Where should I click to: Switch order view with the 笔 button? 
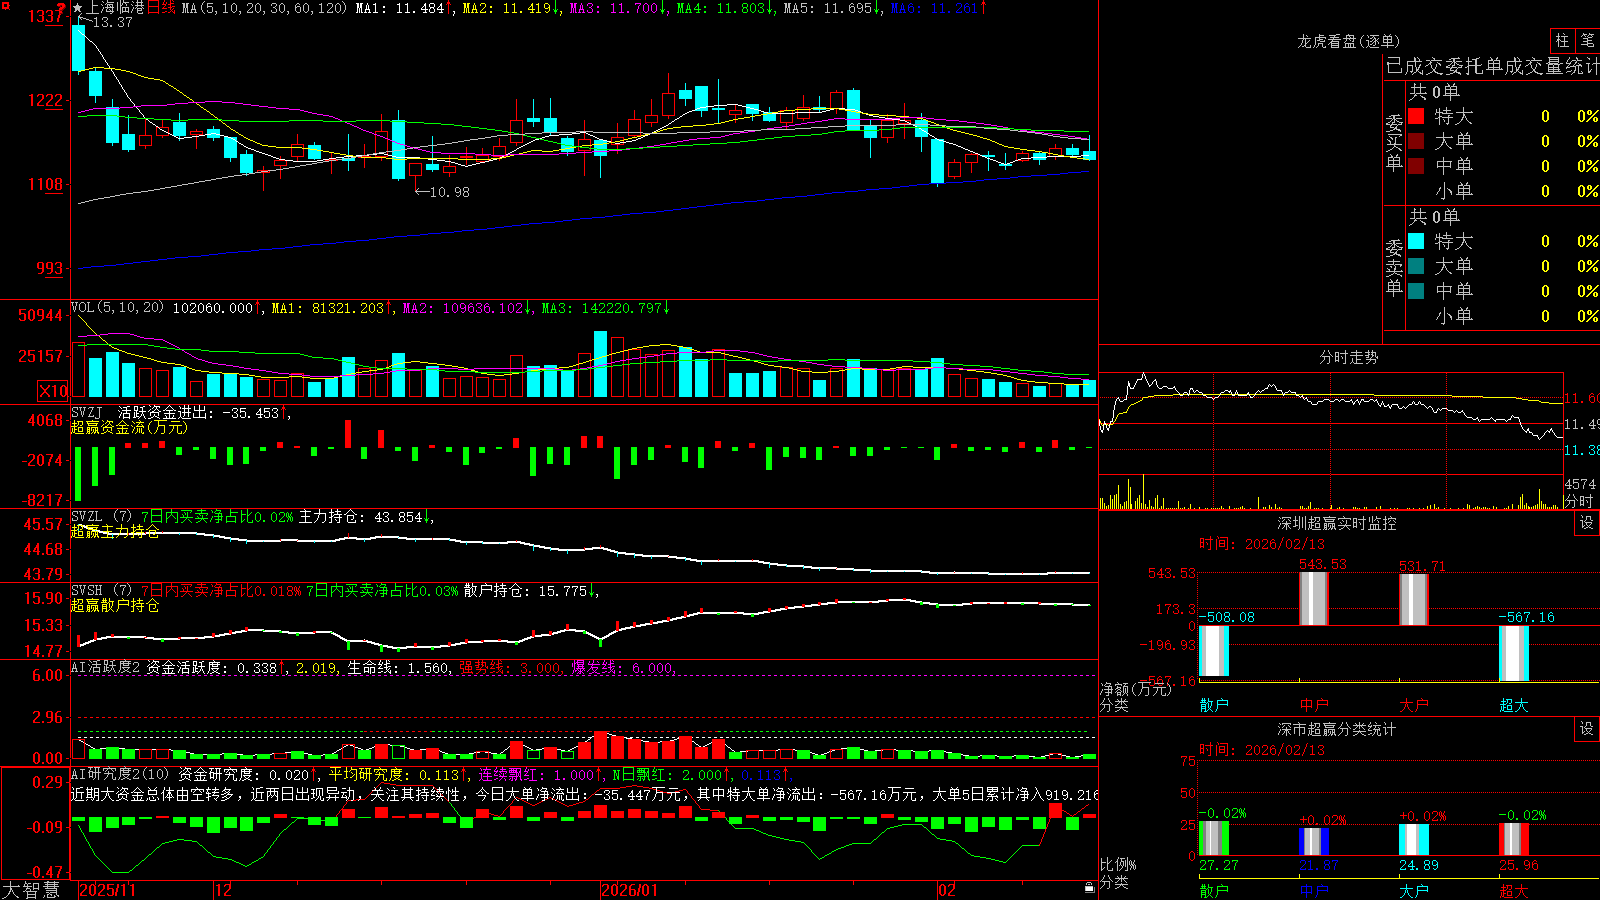pos(1587,40)
